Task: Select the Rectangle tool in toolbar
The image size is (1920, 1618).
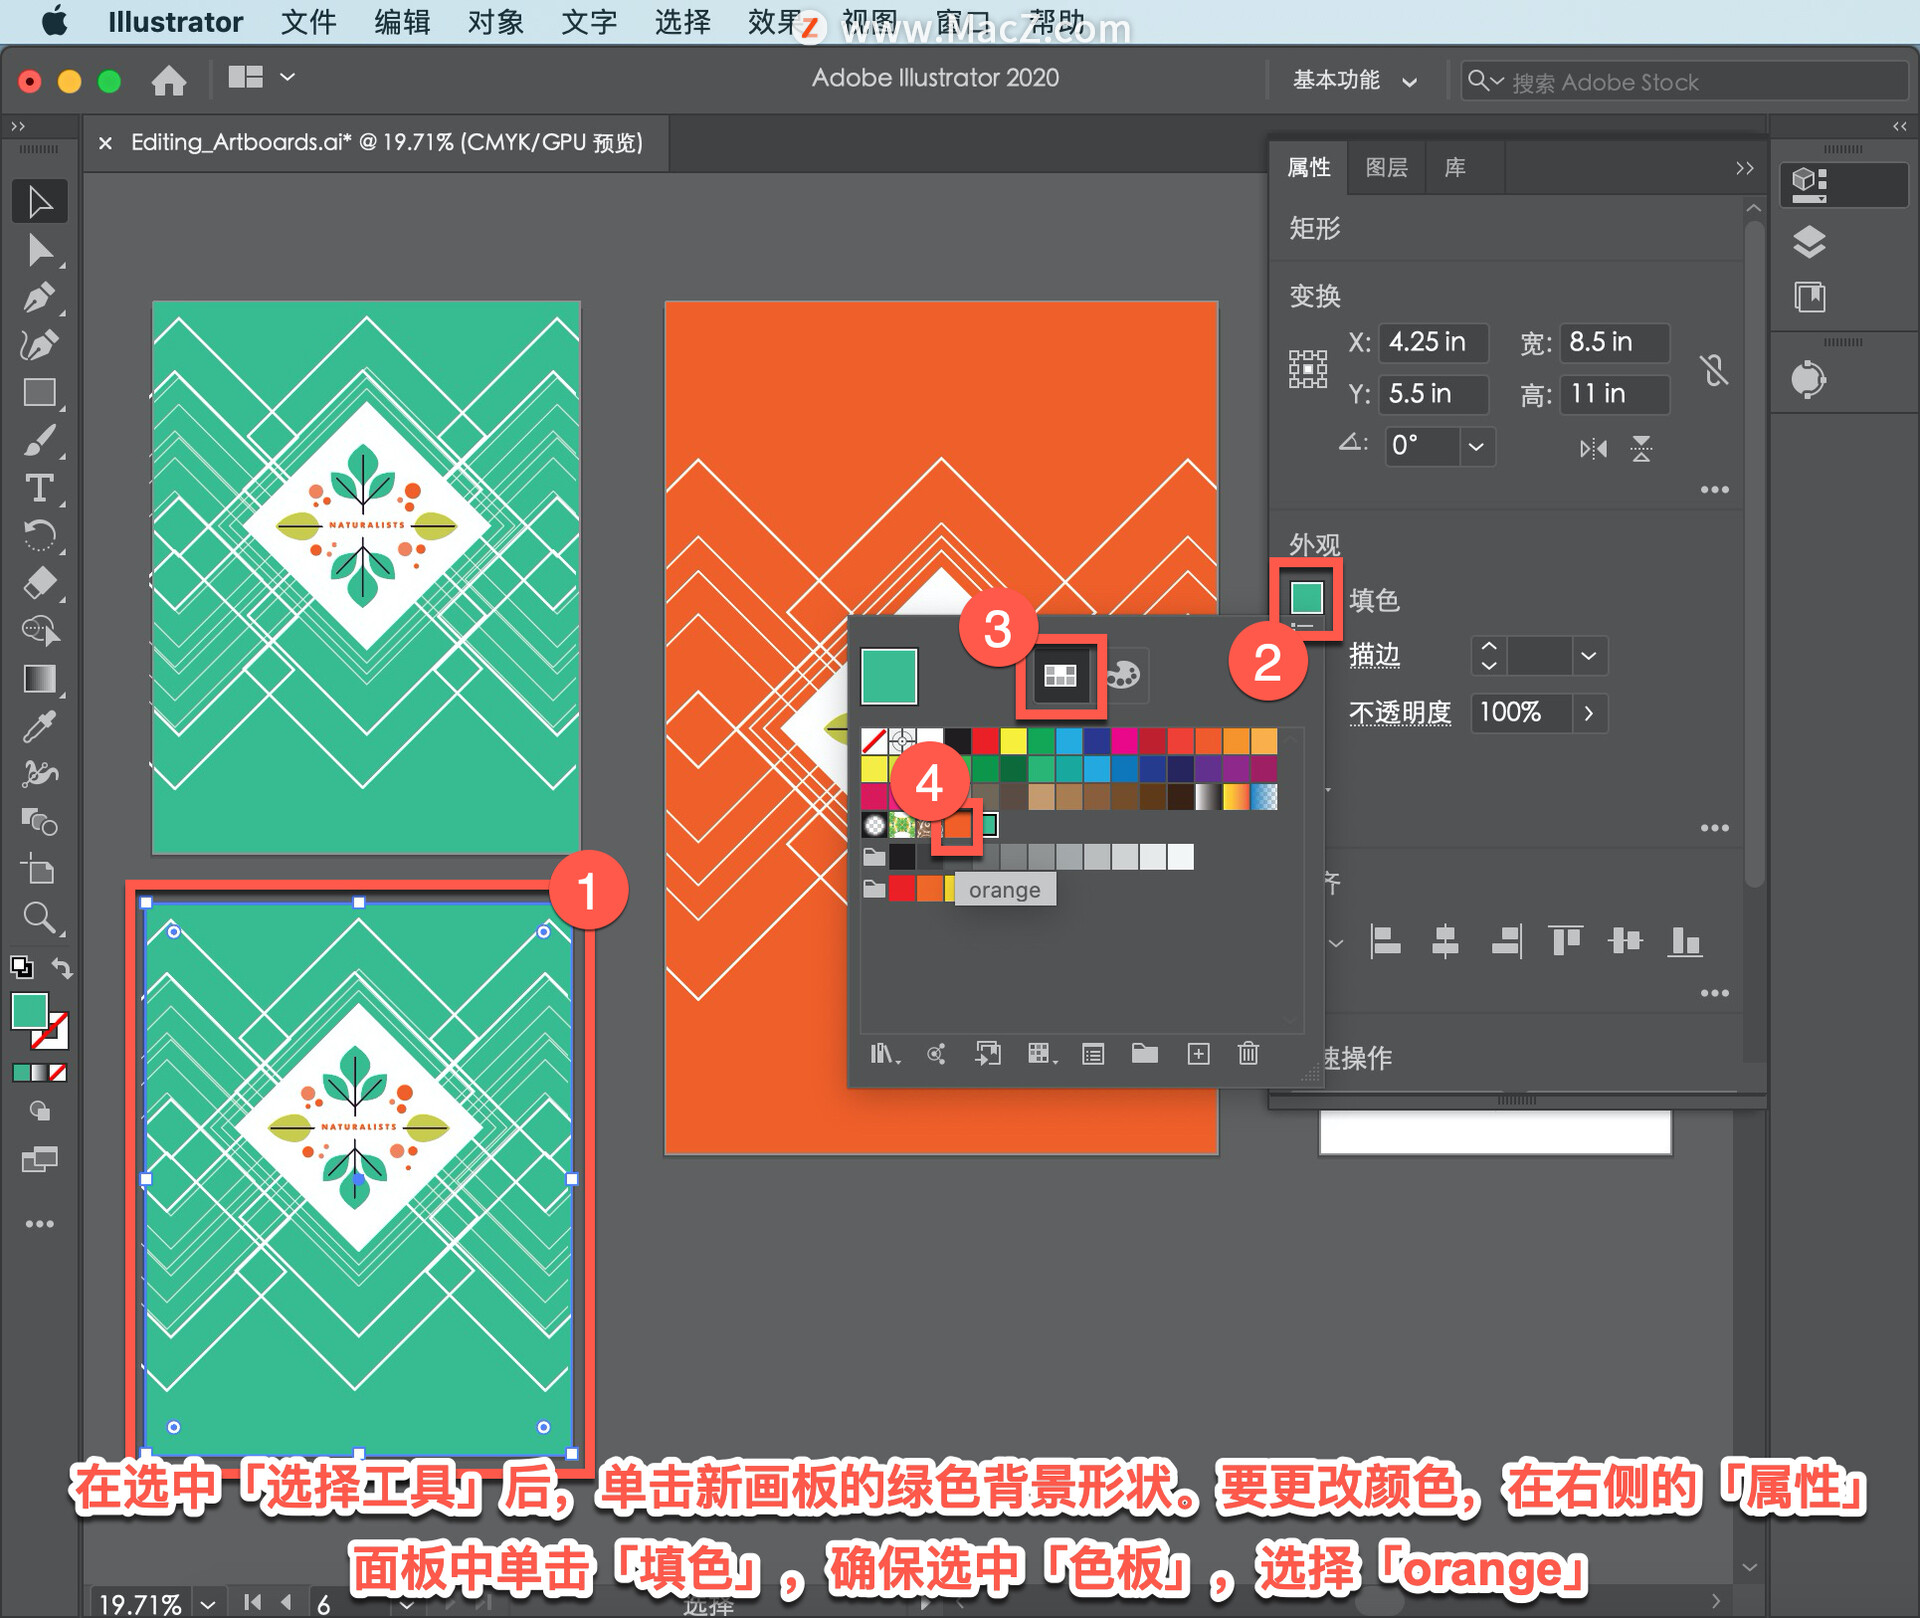Action: 39,392
